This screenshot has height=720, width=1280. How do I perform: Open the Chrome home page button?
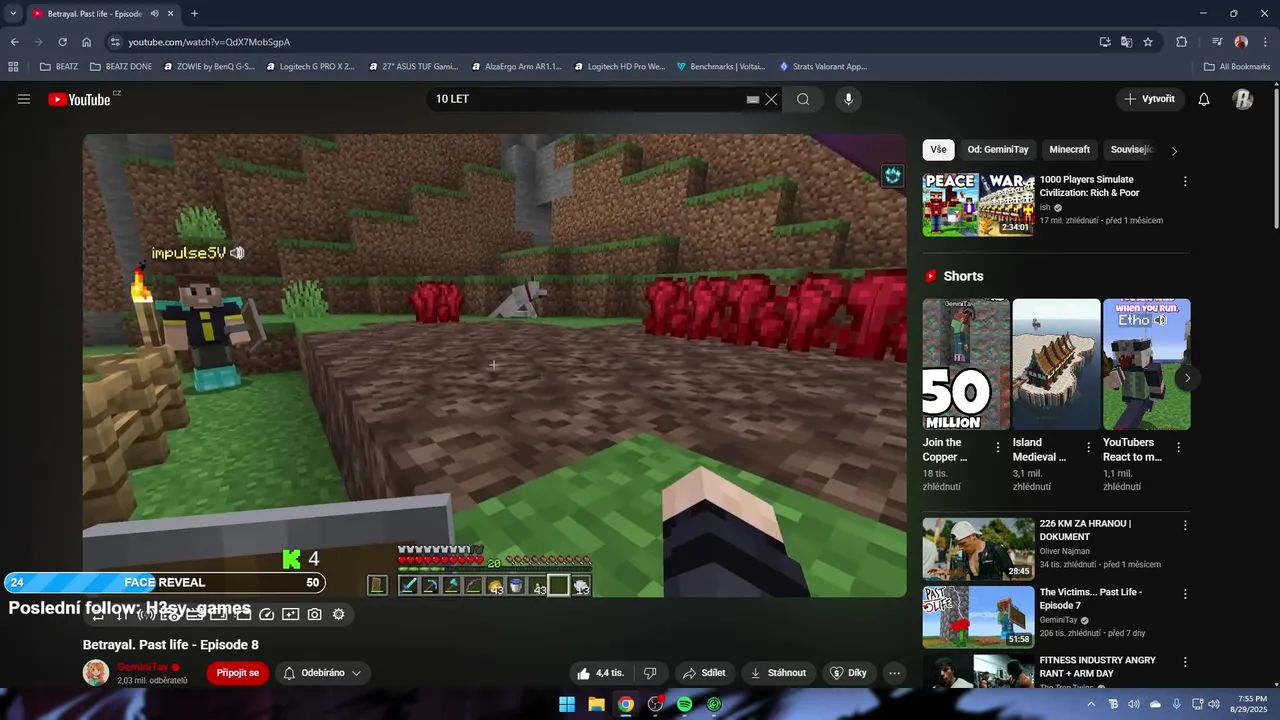coord(87,42)
